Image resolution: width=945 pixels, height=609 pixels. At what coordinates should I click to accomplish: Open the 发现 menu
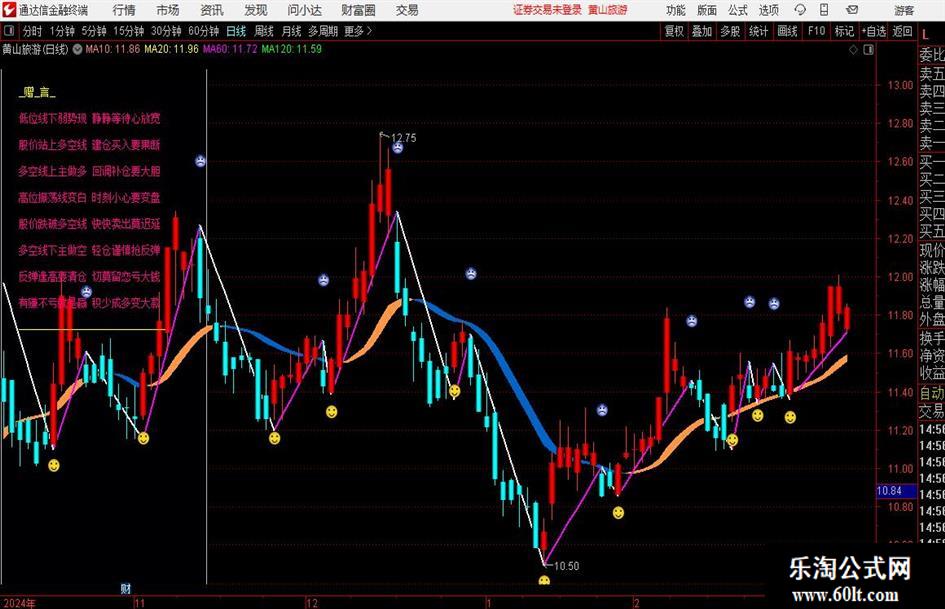tap(256, 10)
